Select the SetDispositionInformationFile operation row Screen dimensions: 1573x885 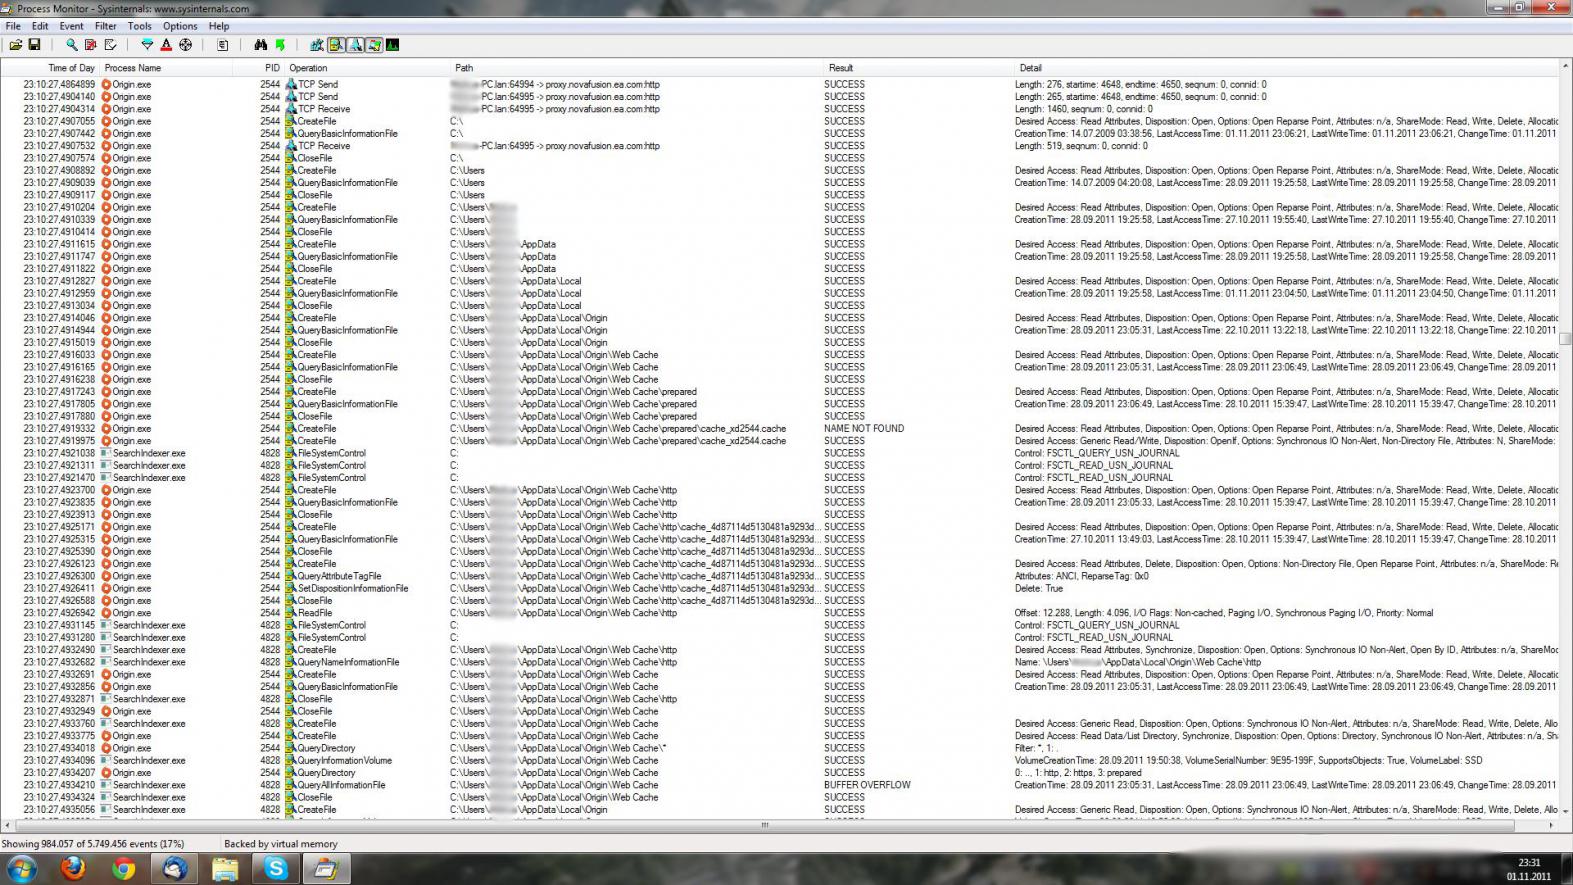pyautogui.click(x=780, y=588)
